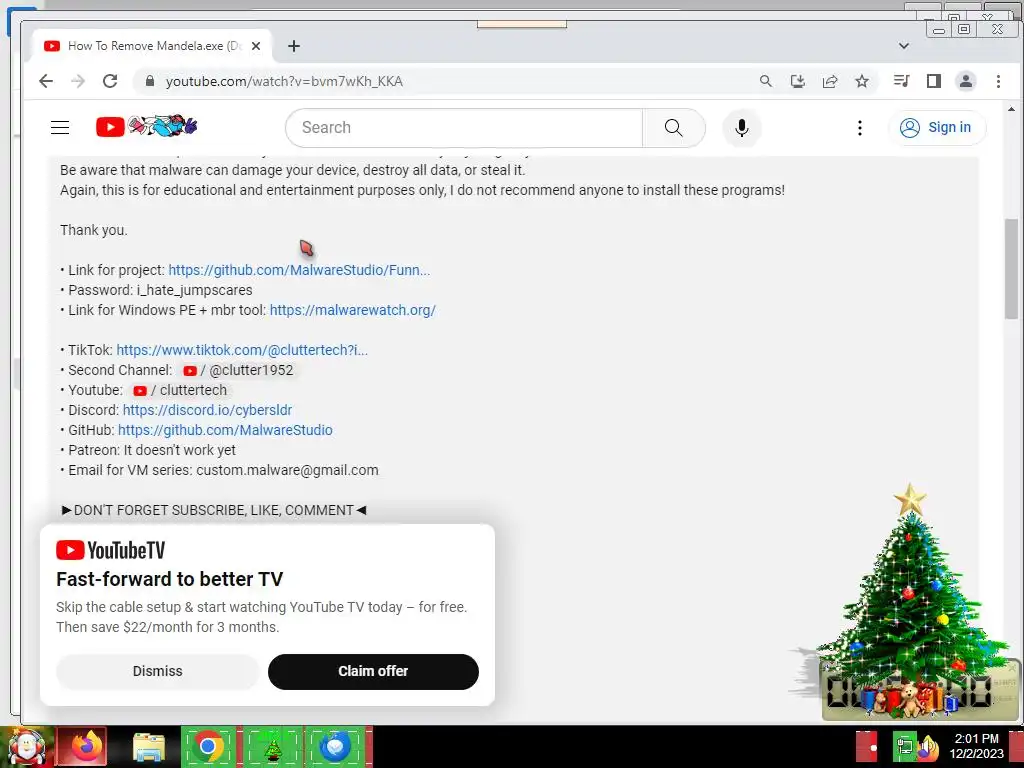Install app using the address bar icon
1024x768 pixels.
[797, 81]
